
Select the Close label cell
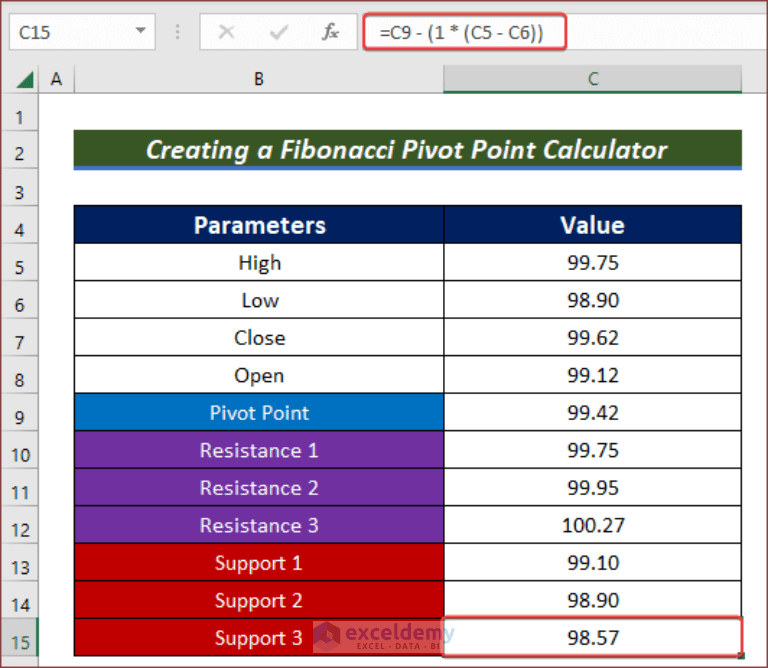tap(259, 337)
